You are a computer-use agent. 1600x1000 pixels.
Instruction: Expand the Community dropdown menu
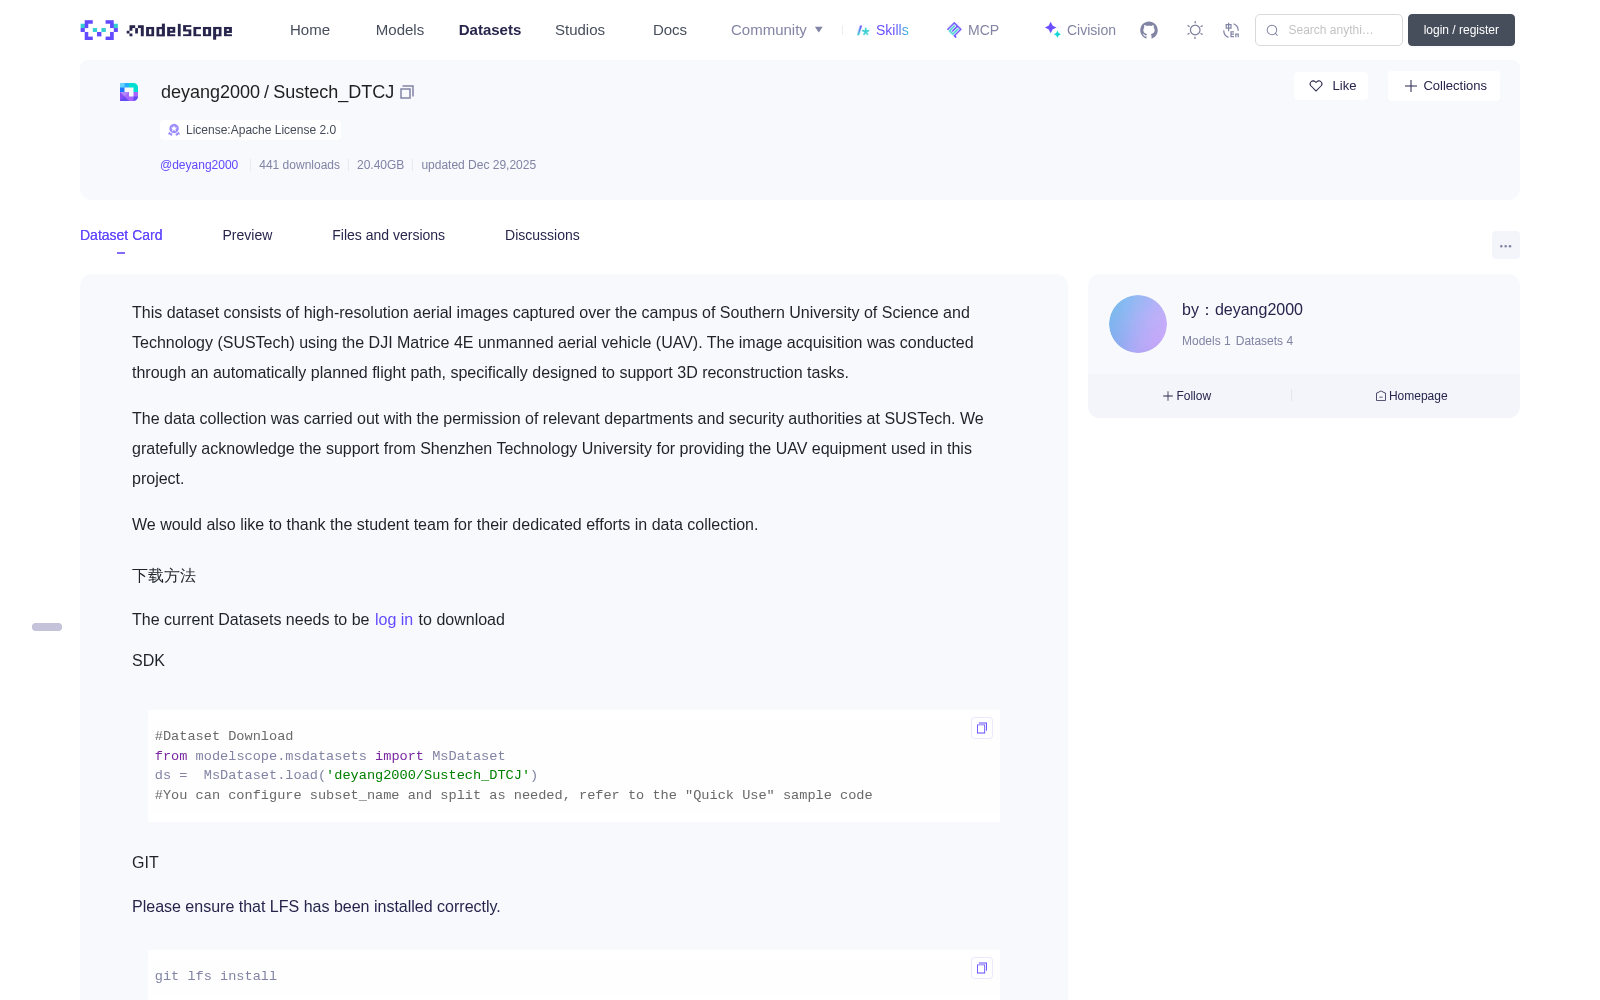pos(777,30)
